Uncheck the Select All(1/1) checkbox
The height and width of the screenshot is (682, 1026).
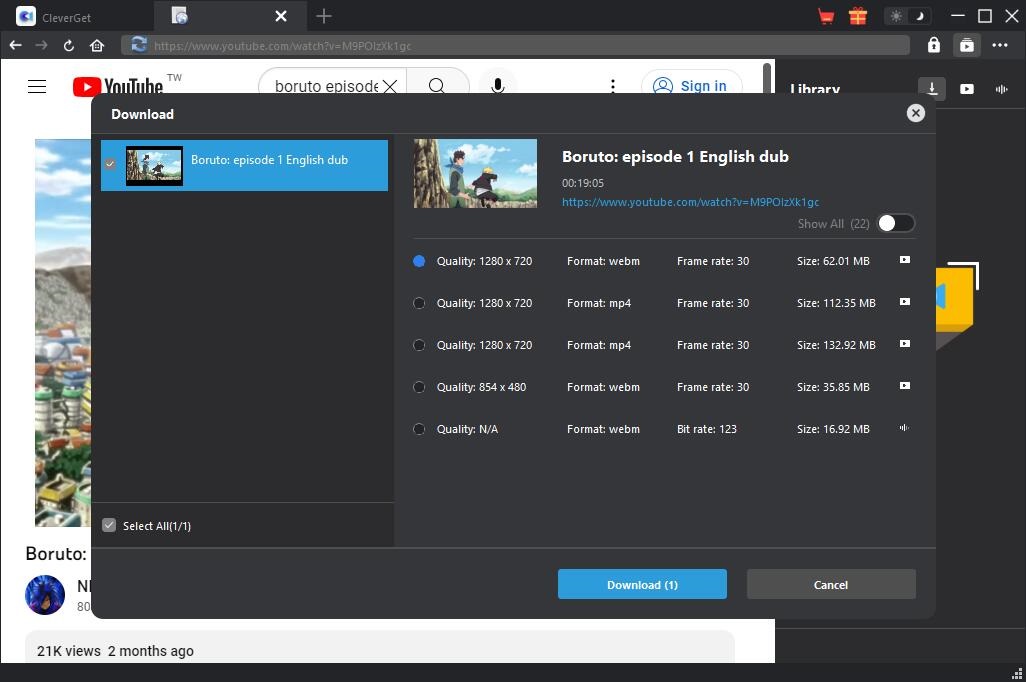tap(109, 525)
